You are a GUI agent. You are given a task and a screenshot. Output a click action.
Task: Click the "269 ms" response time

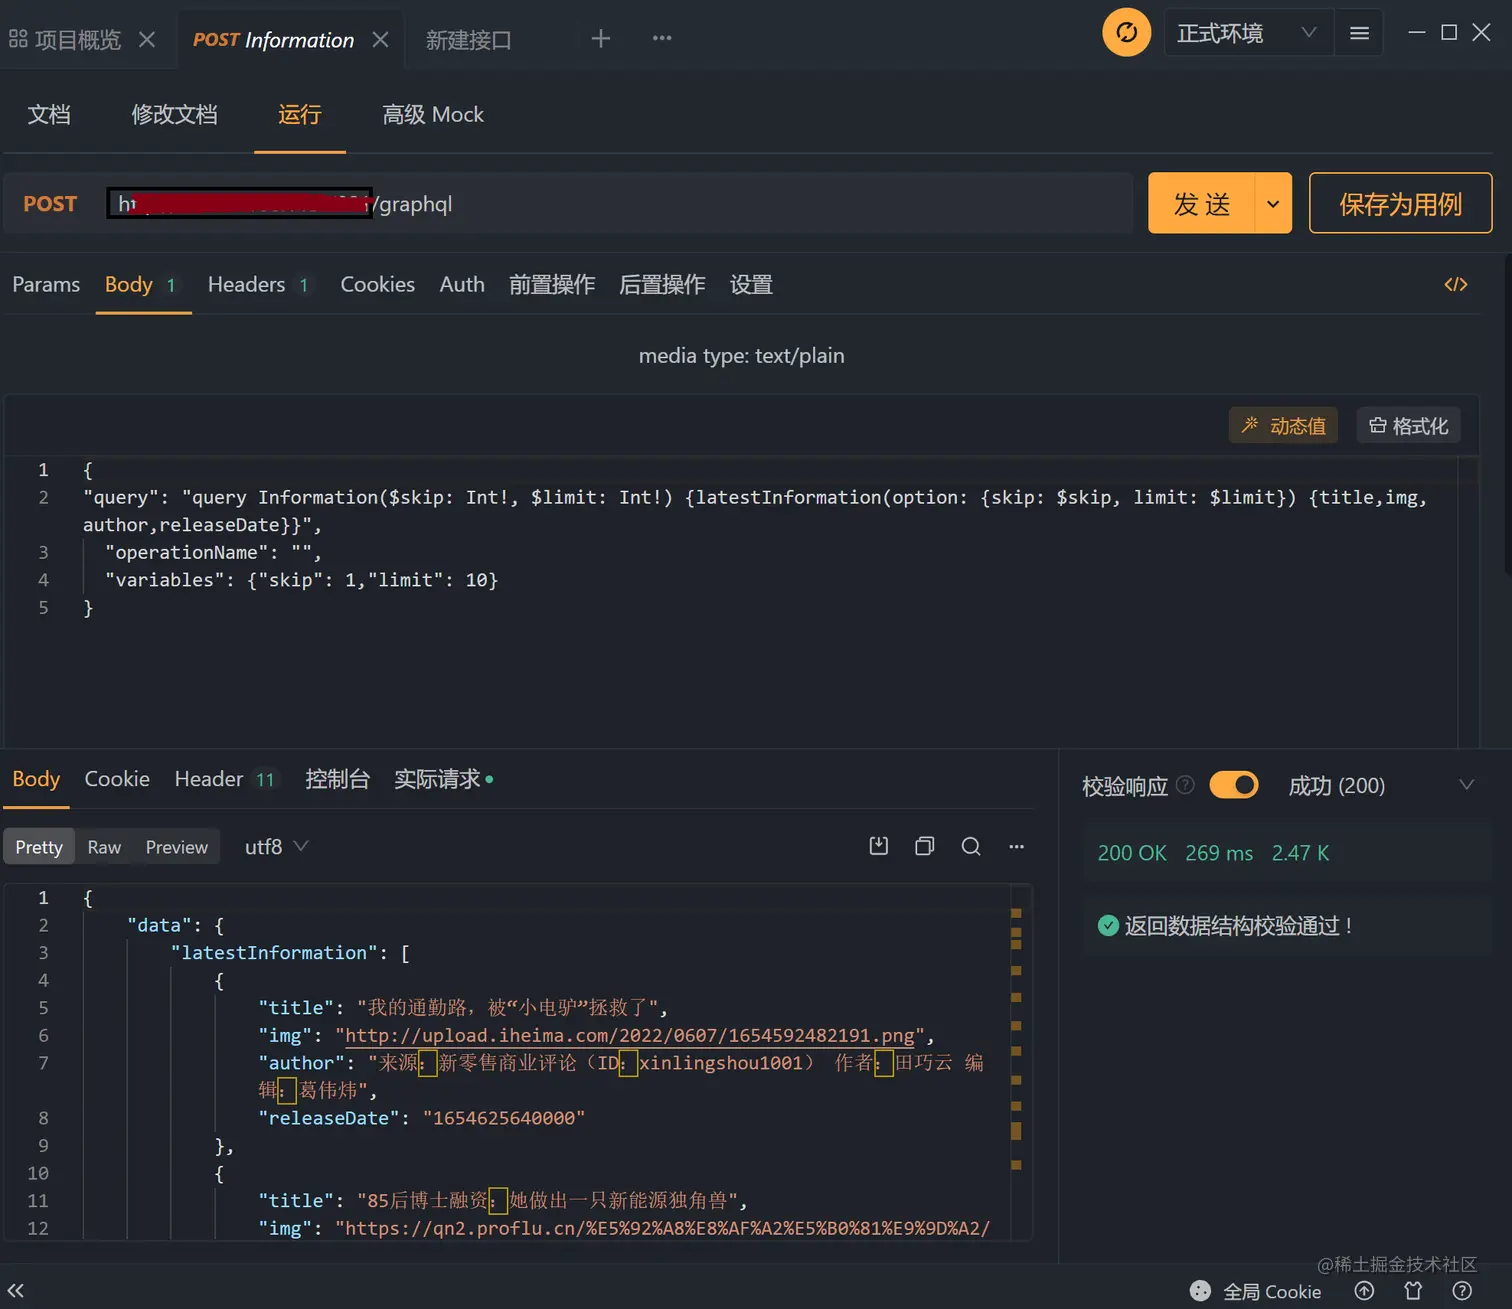pos(1219,853)
